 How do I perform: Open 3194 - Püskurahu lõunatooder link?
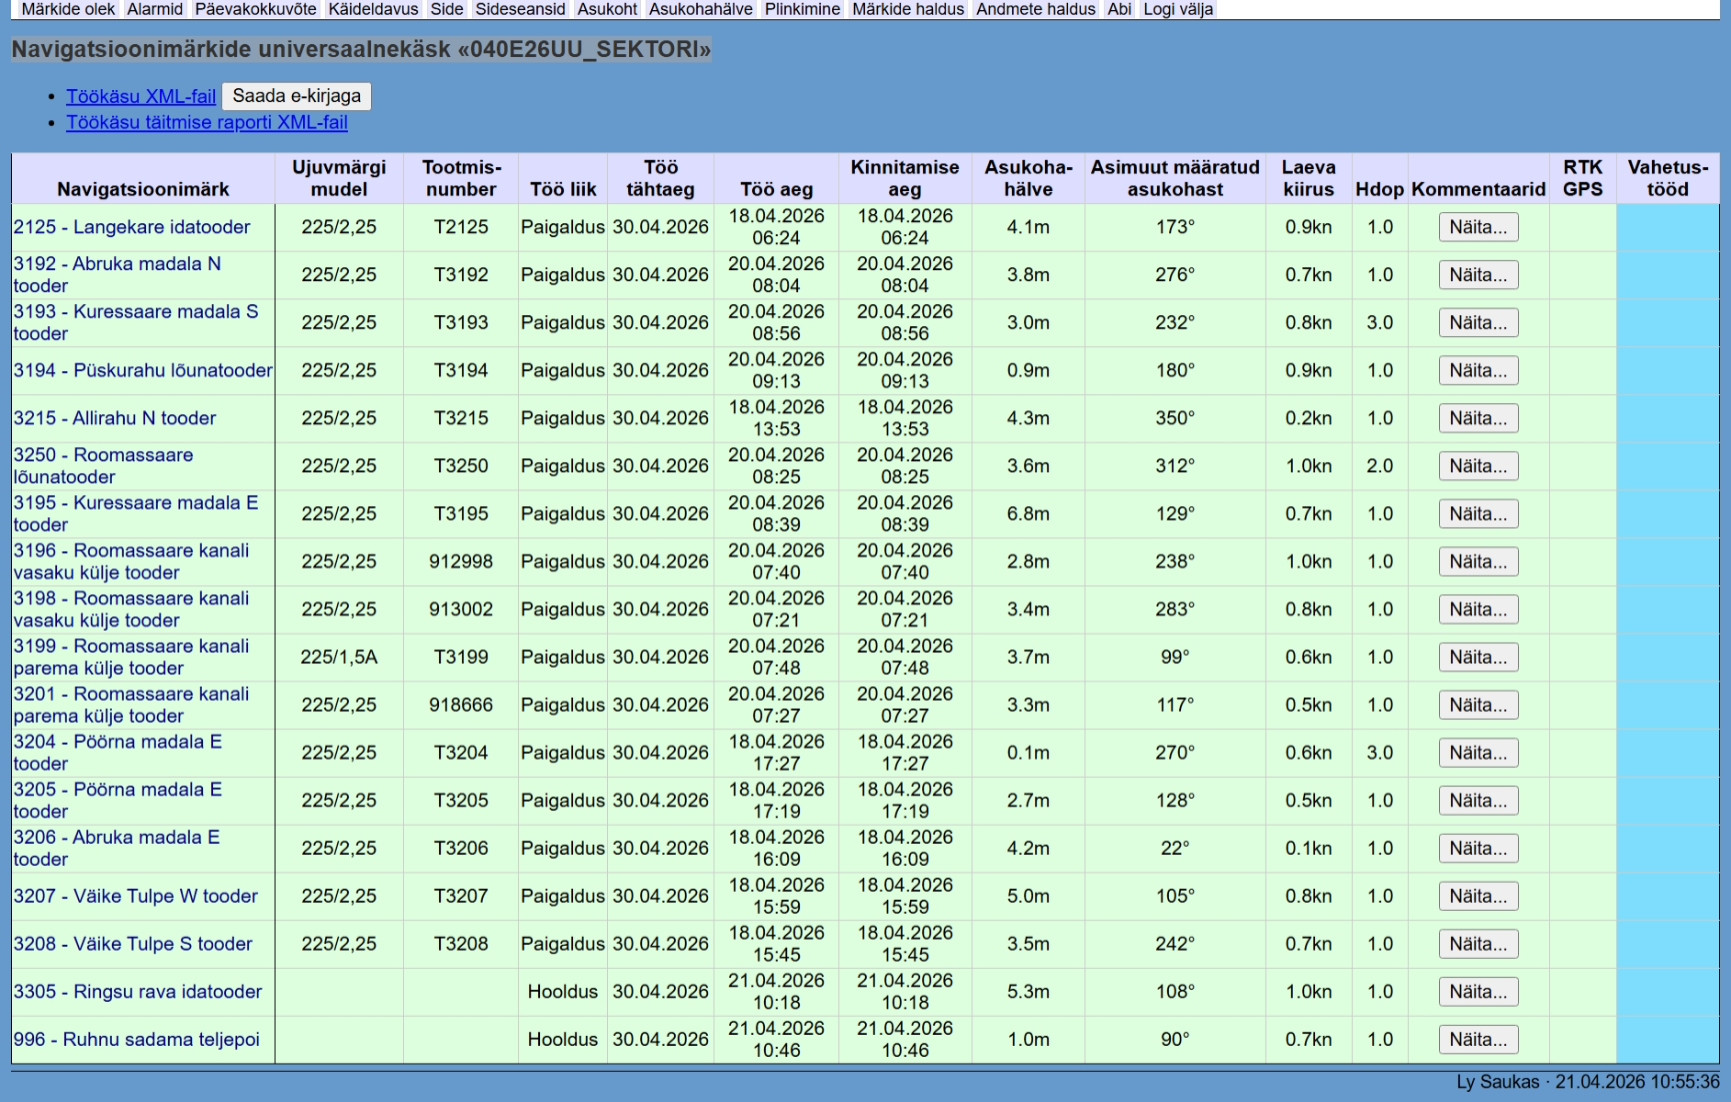pos(143,370)
